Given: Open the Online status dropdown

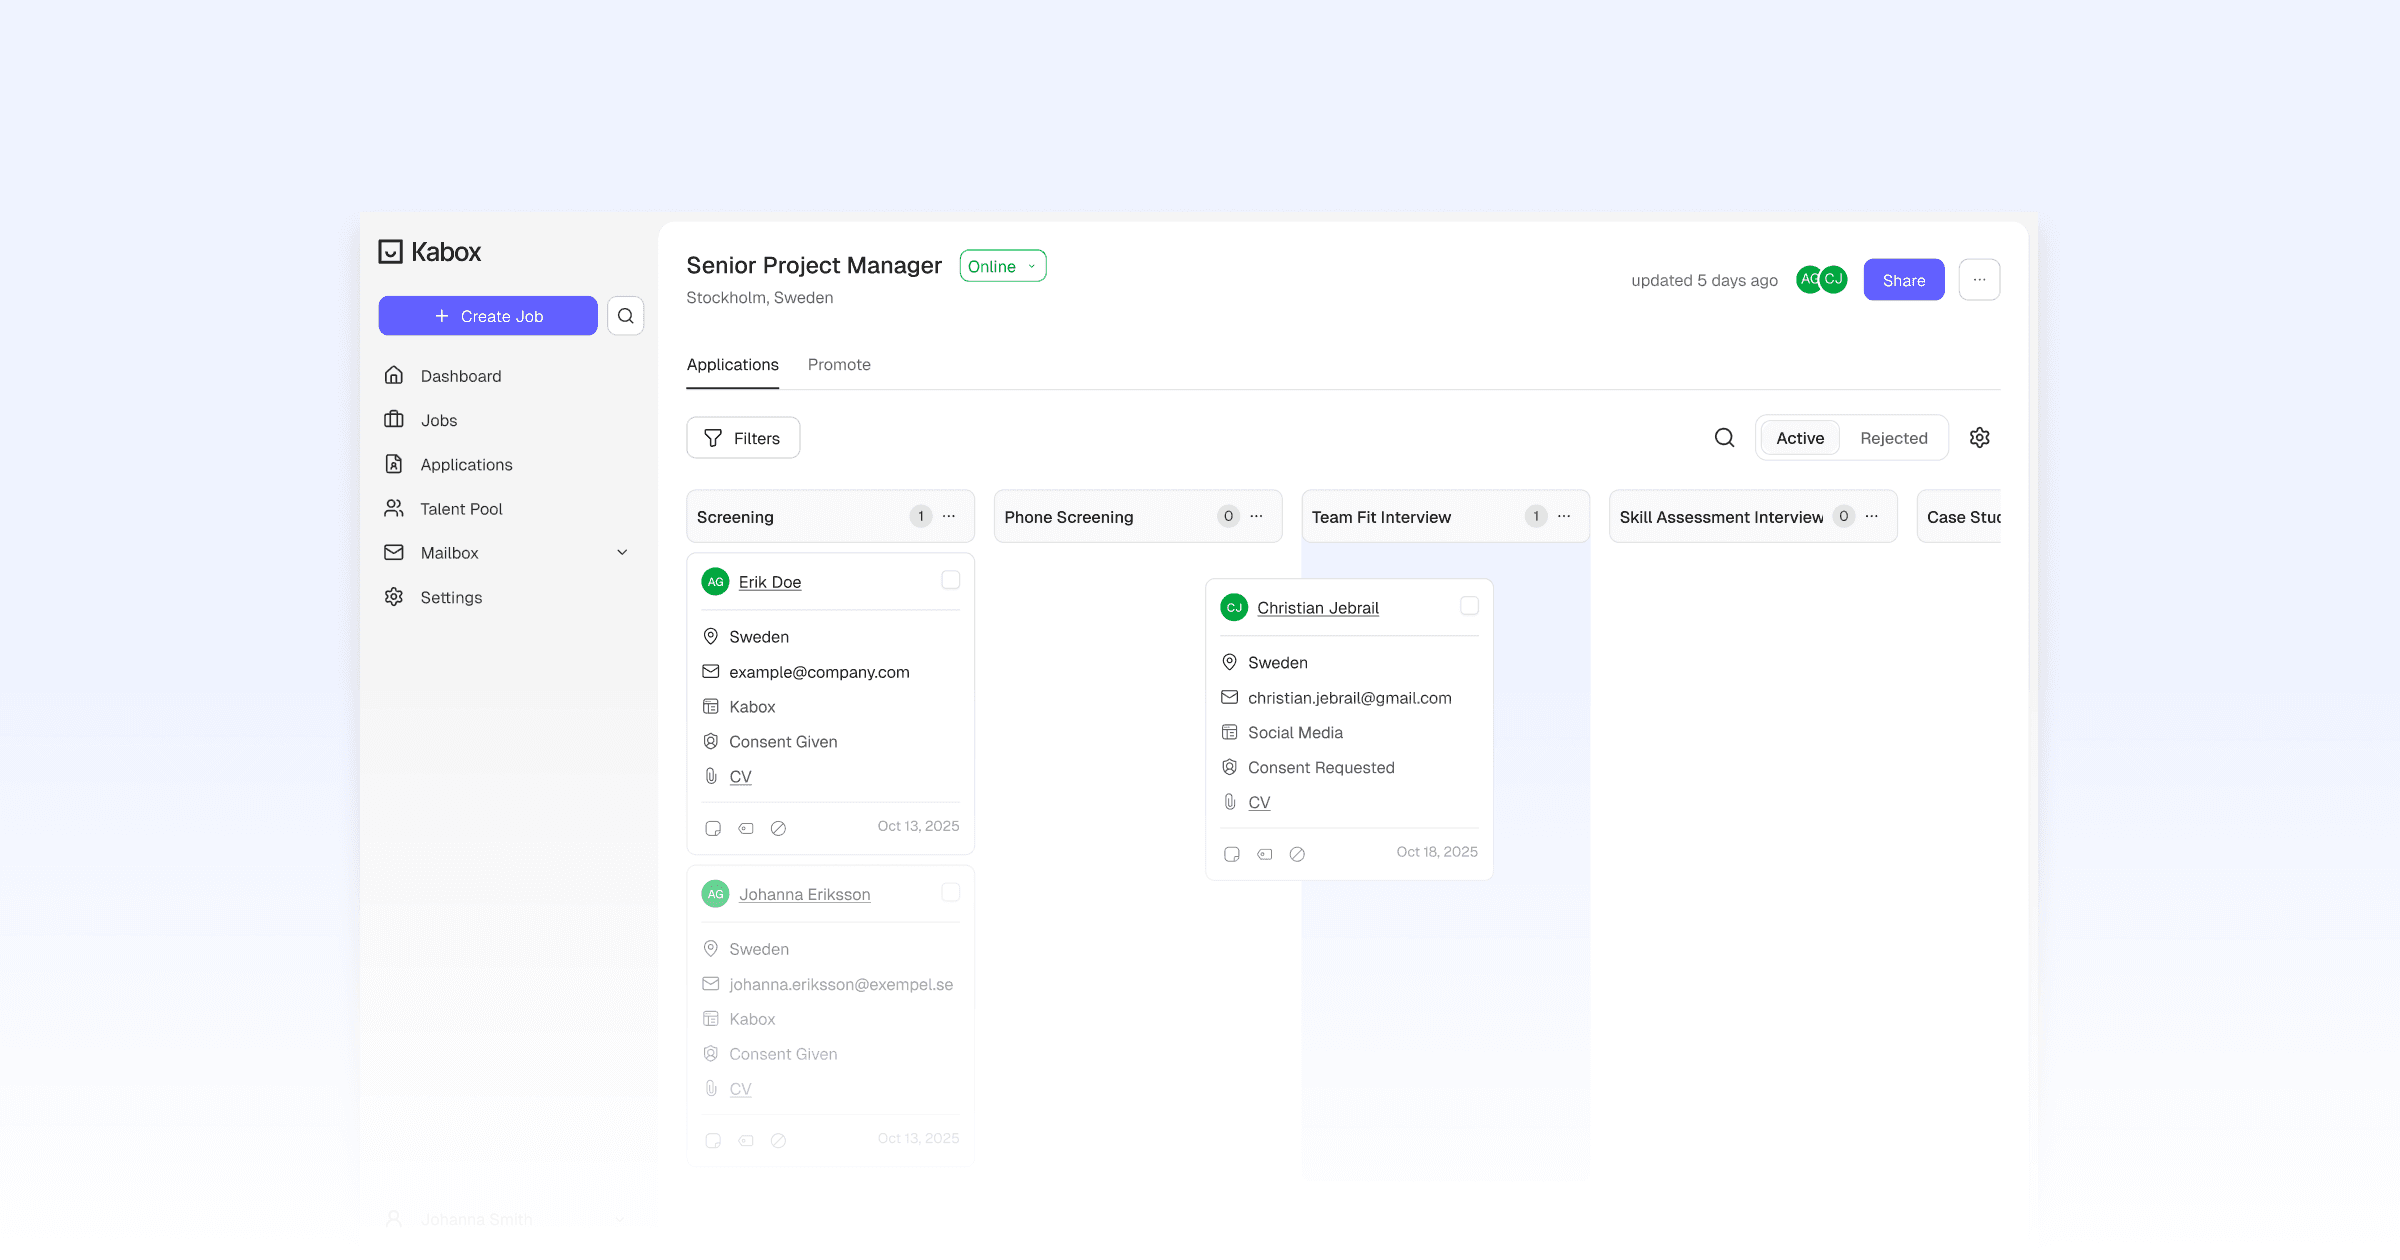Looking at the screenshot, I should click(1002, 266).
